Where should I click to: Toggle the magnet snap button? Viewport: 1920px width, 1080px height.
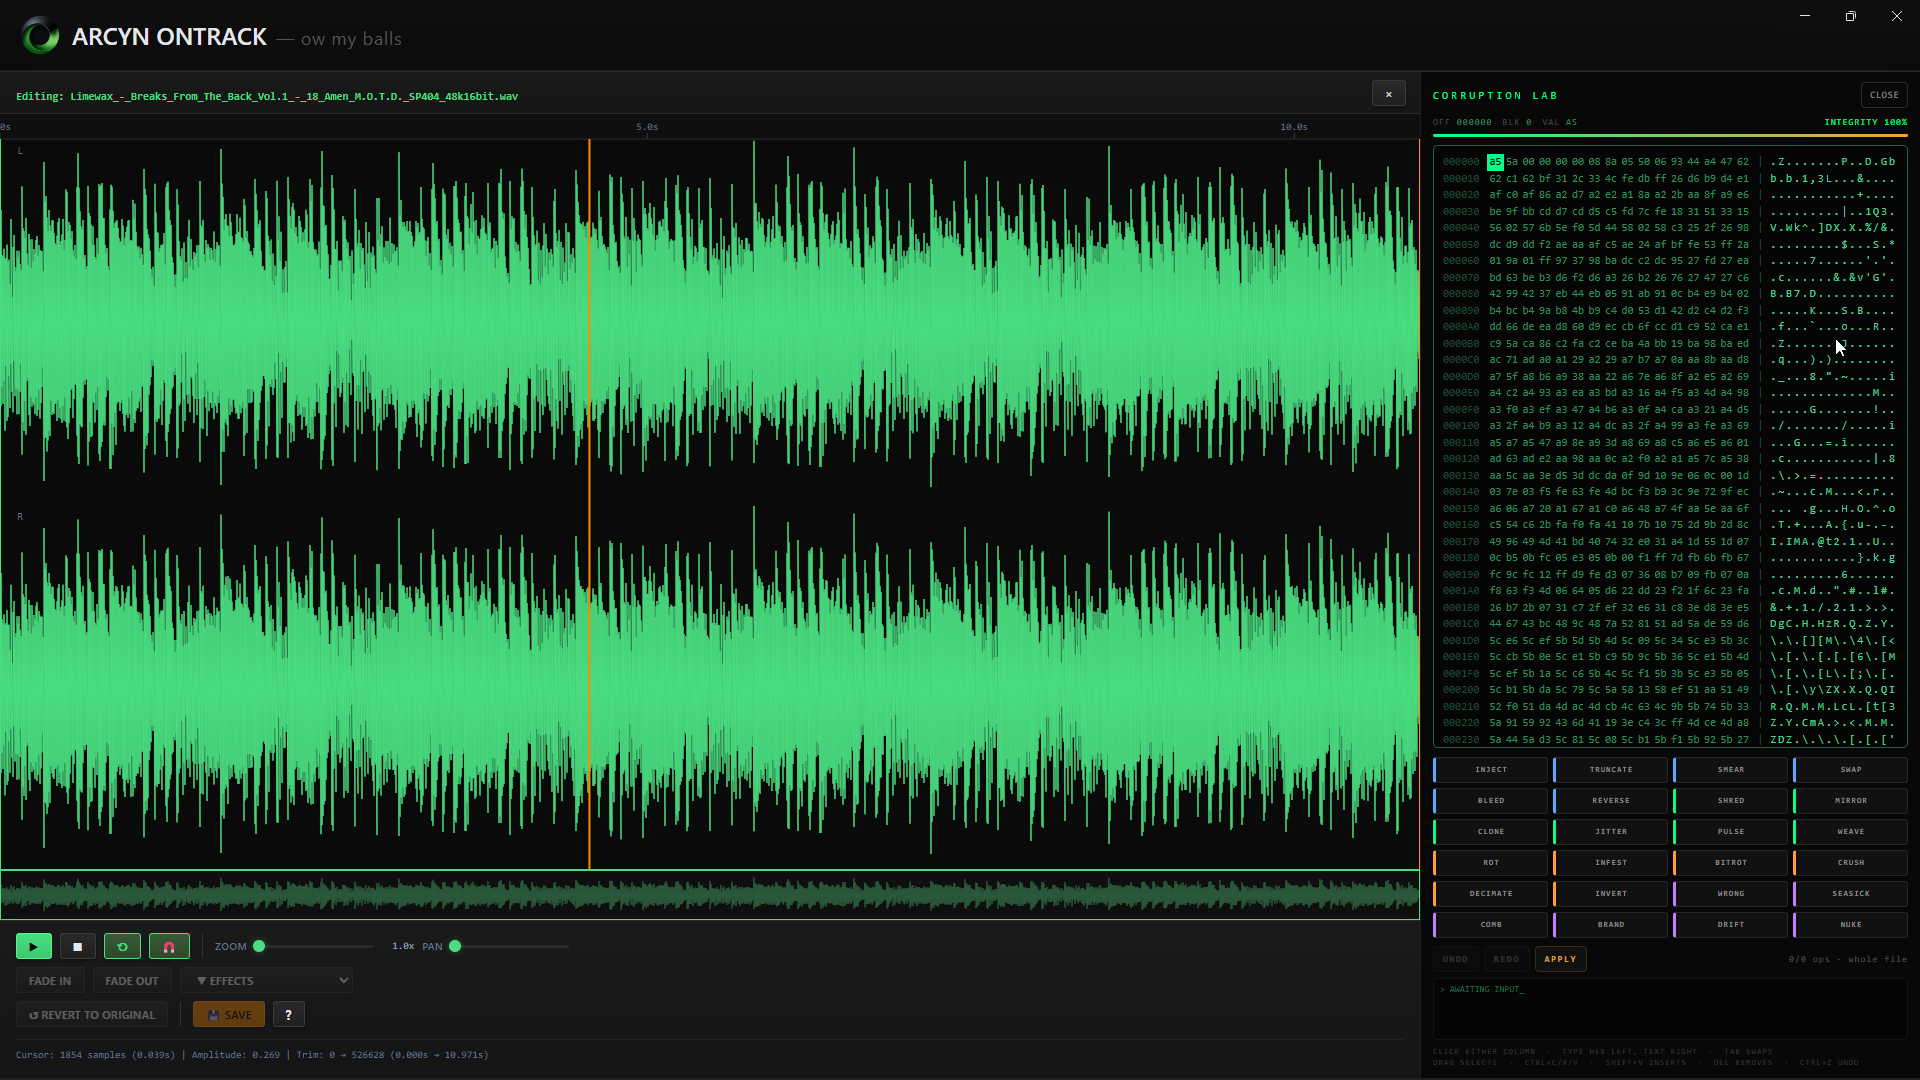[x=169, y=946]
